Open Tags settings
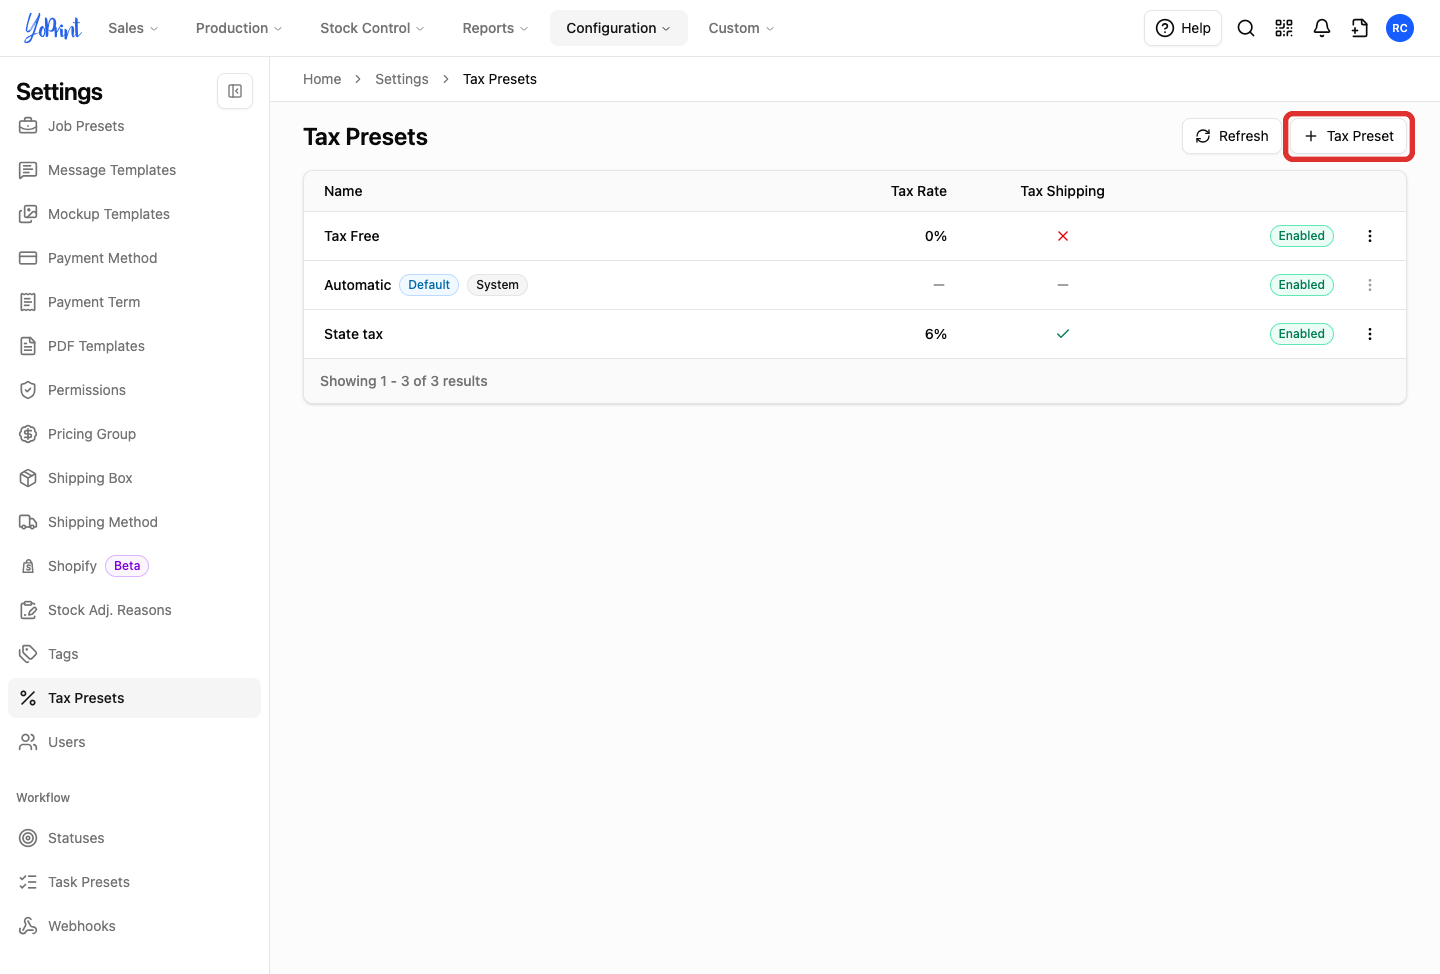The width and height of the screenshot is (1440, 974). click(134, 654)
